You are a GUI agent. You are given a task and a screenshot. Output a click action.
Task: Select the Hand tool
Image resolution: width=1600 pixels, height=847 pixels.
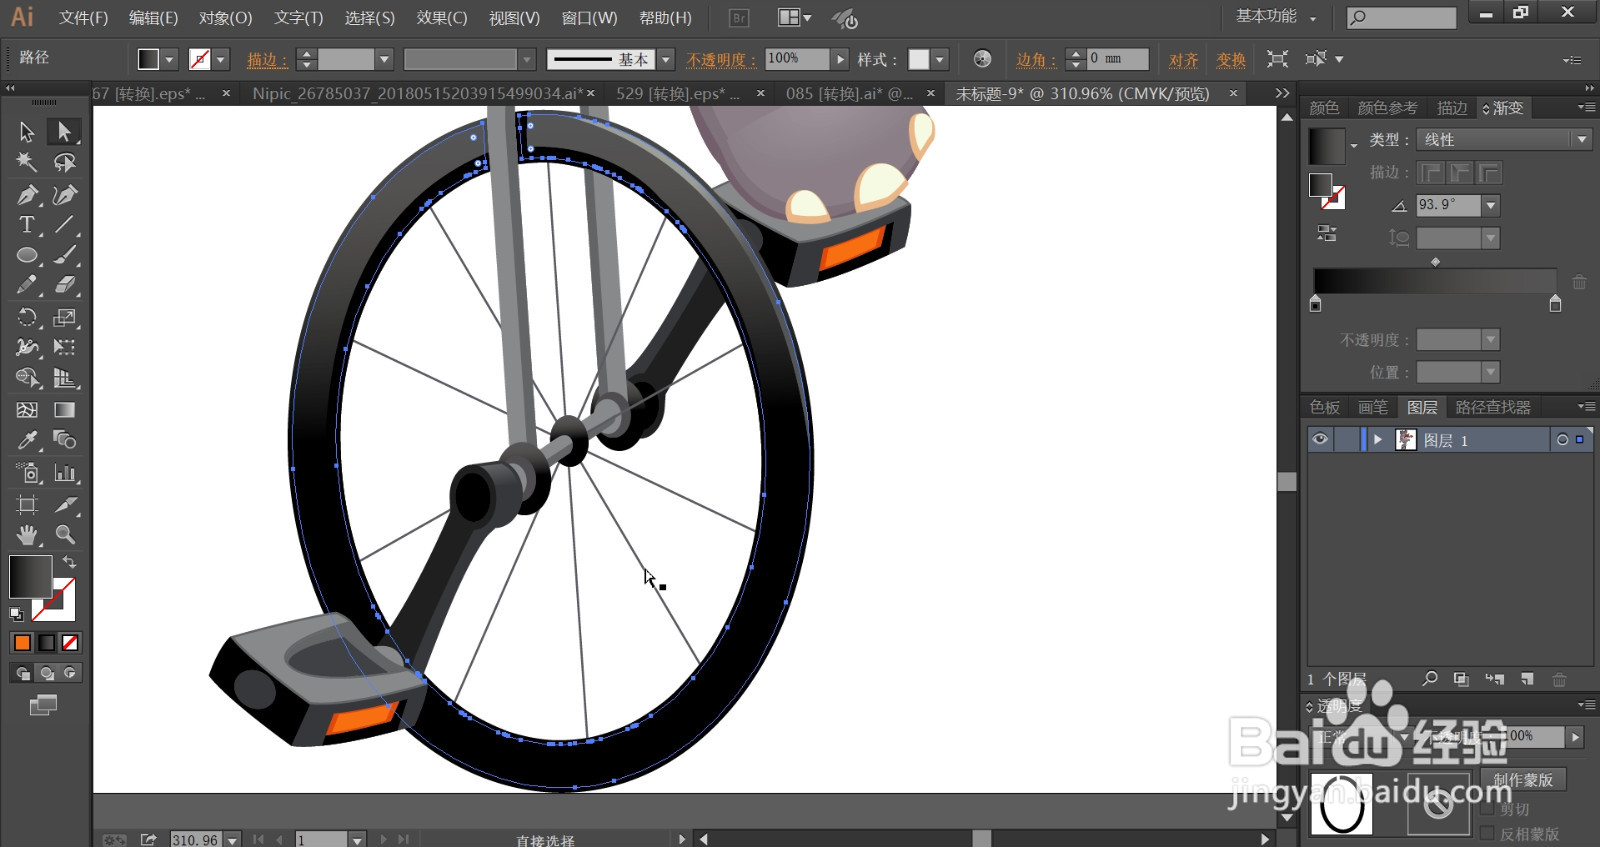(x=27, y=534)
